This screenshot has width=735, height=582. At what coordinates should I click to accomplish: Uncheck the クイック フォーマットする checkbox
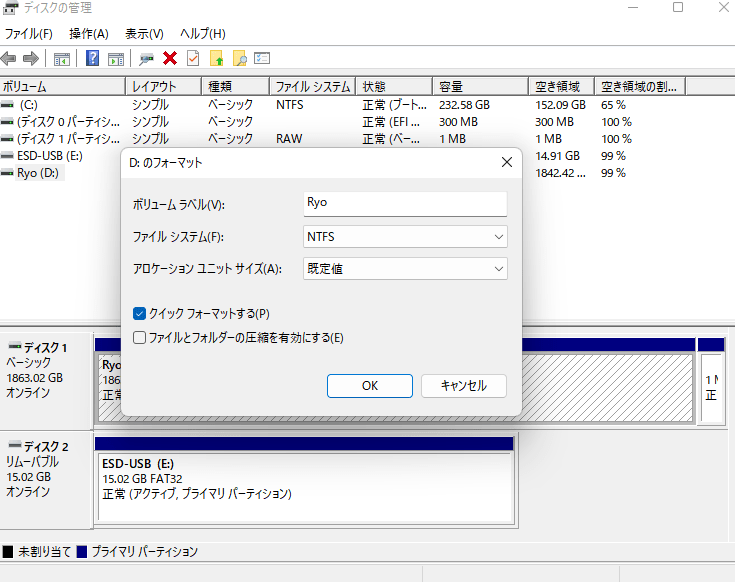coord(140,313)
